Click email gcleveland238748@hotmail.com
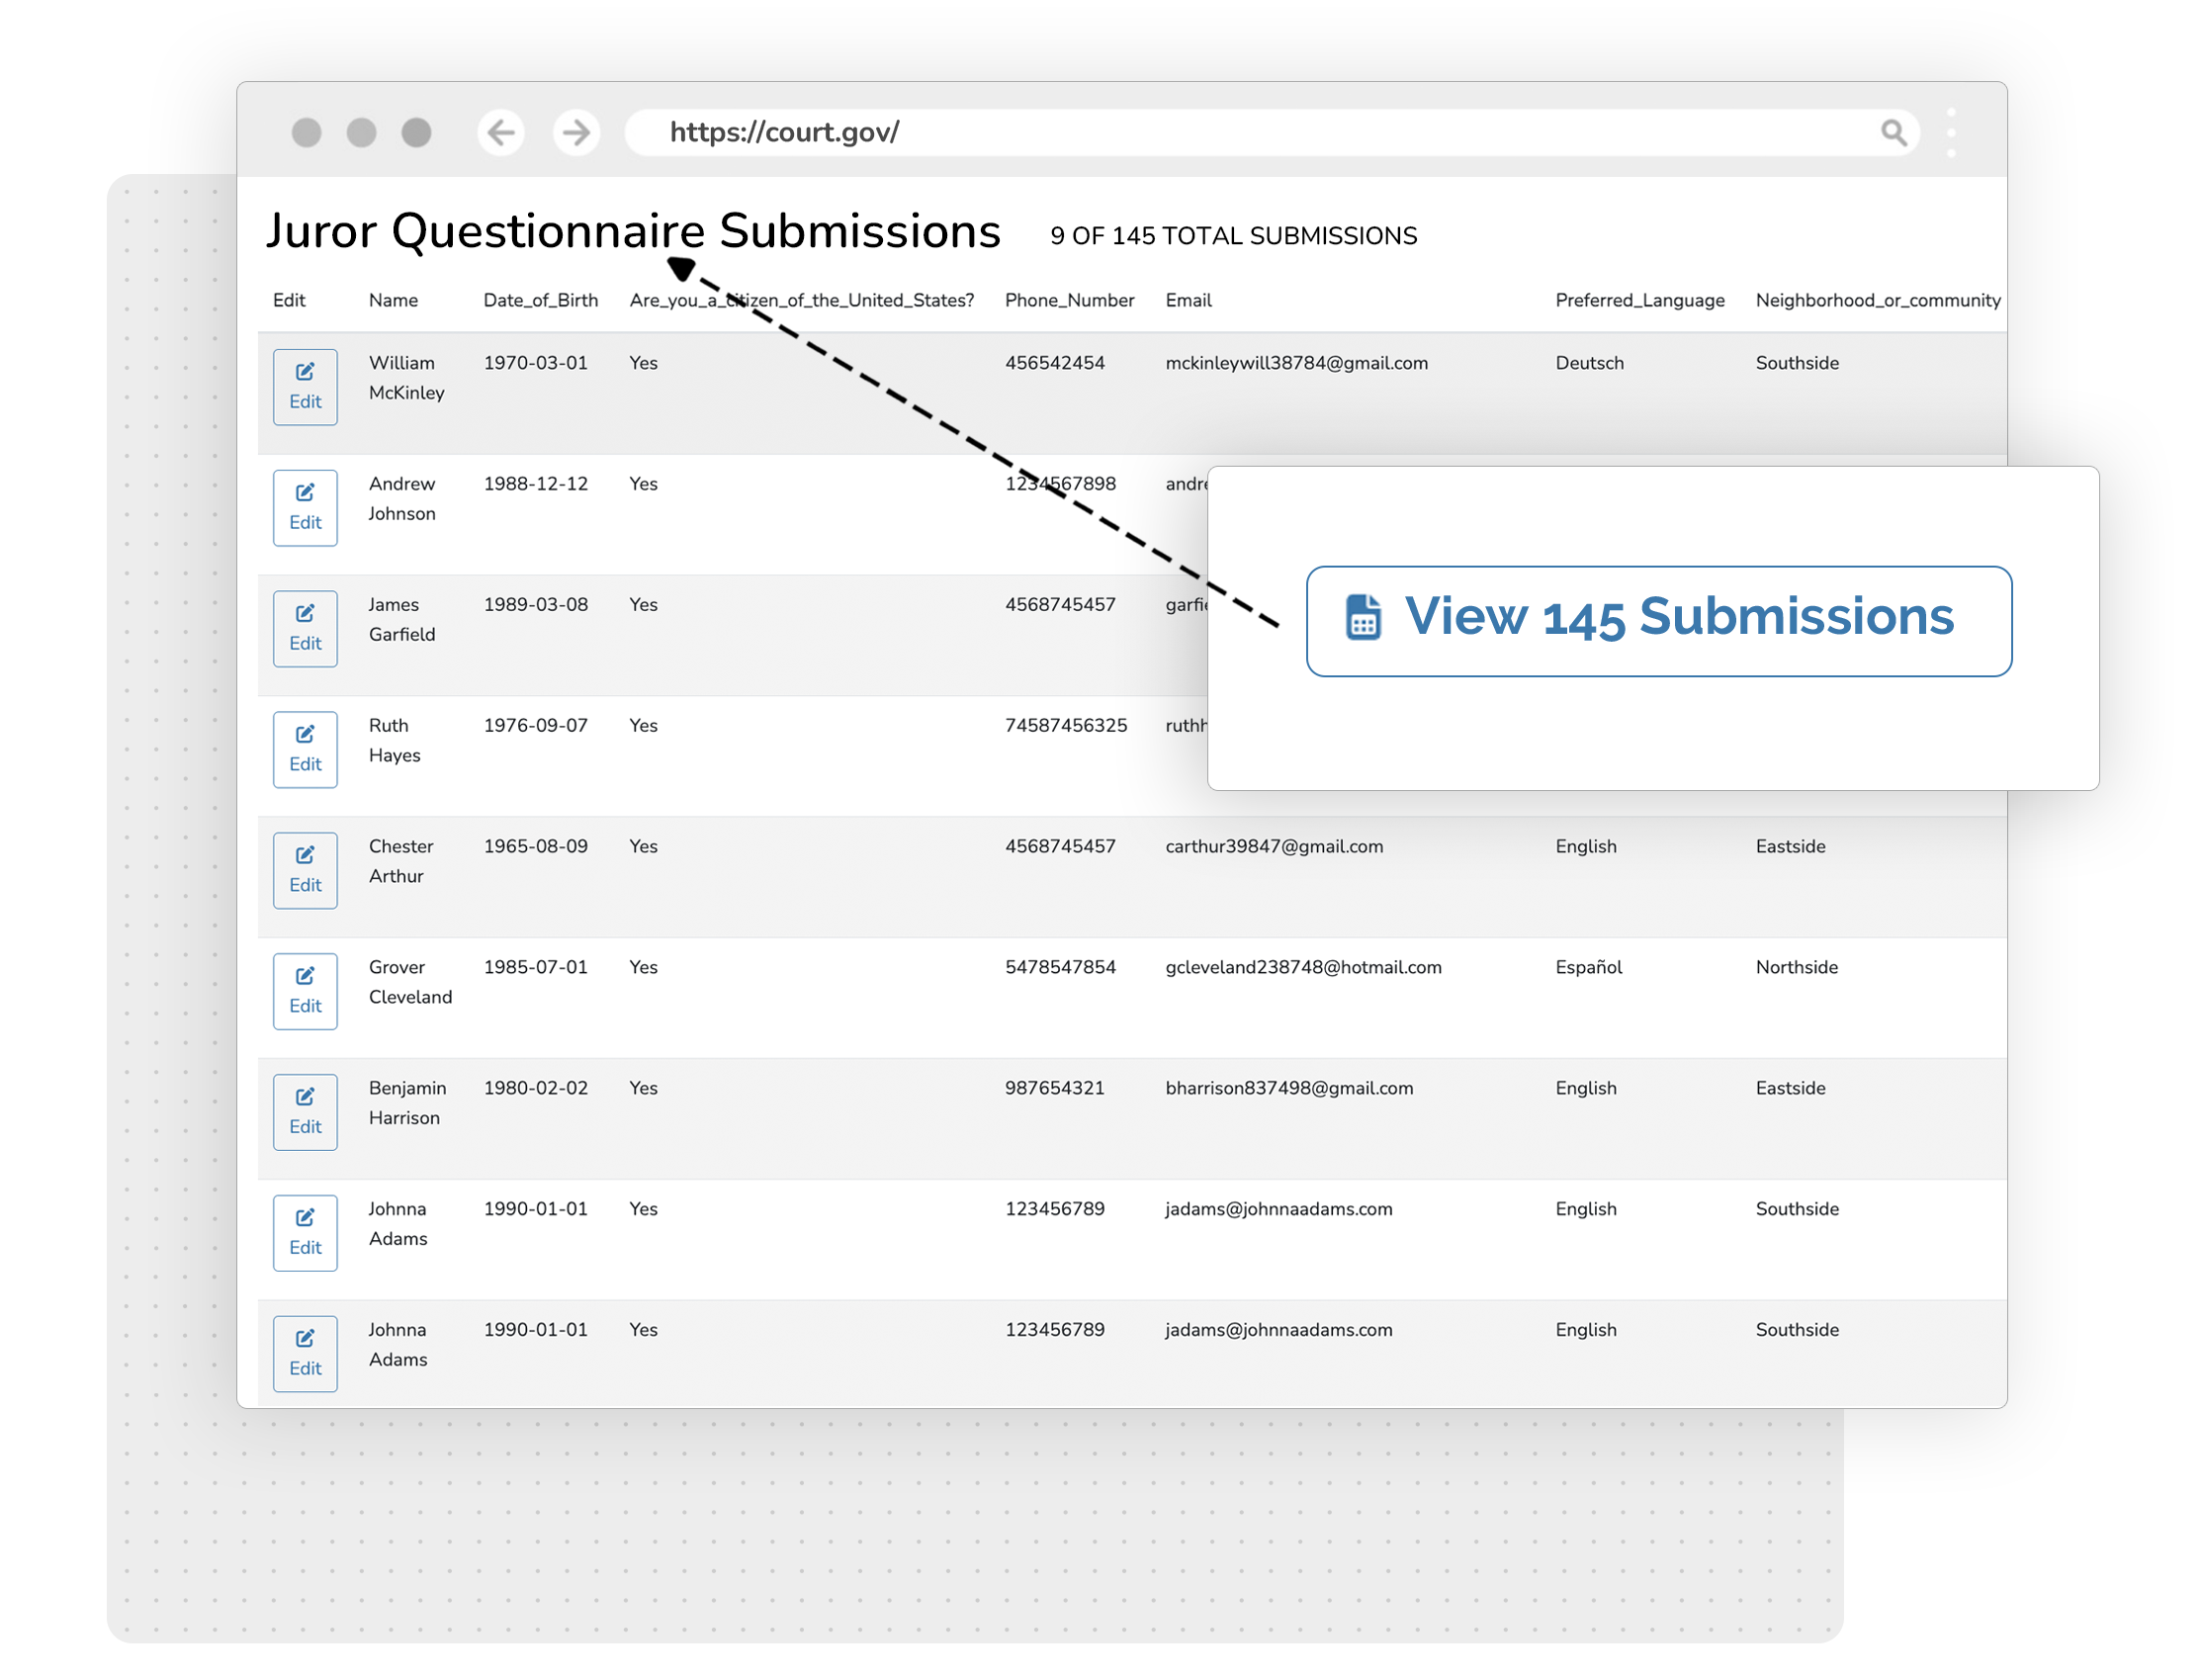Viewport: 2203px width, 1680px height. click(1303, 968)
